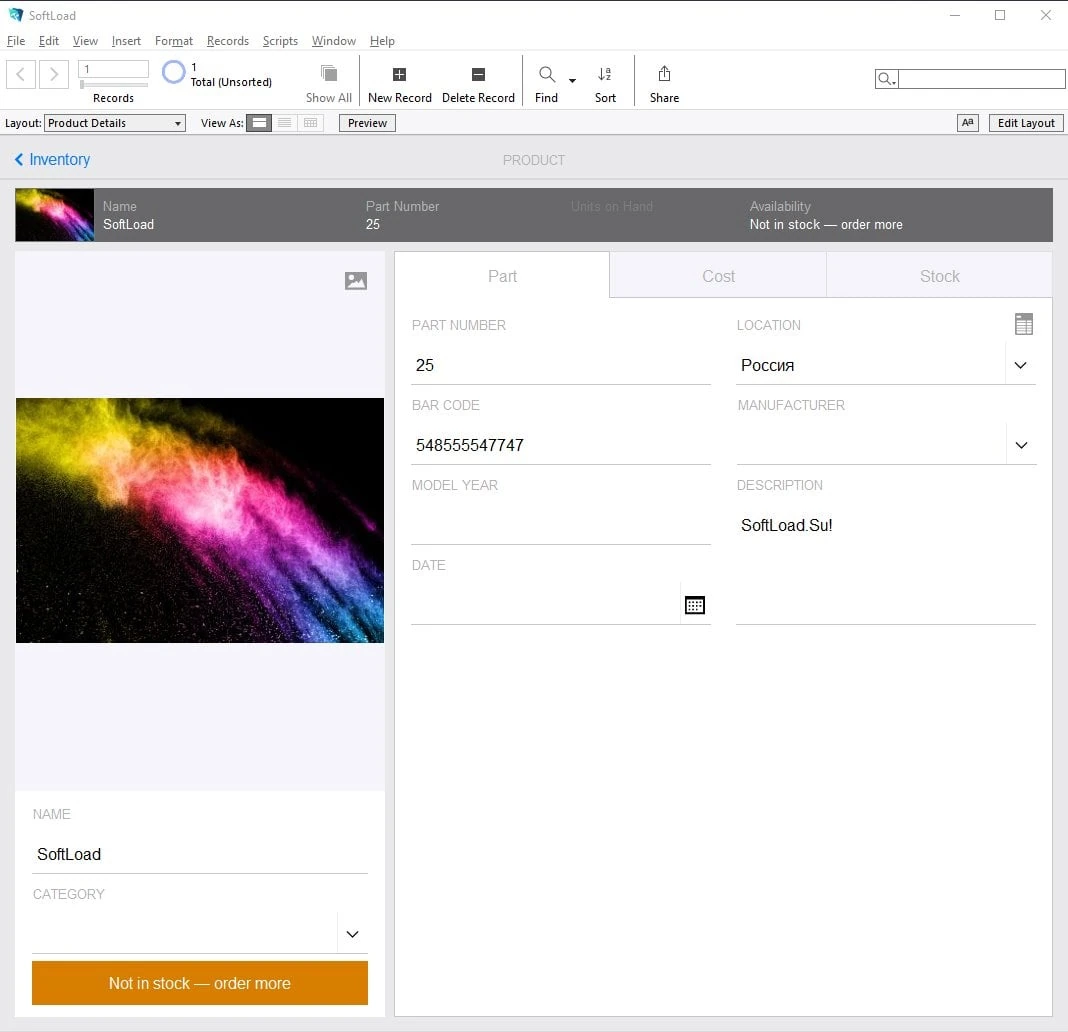The height and width of the screenshot is (1032, 1068).
Task: Open the View menu
Action: tap(85, 41)
